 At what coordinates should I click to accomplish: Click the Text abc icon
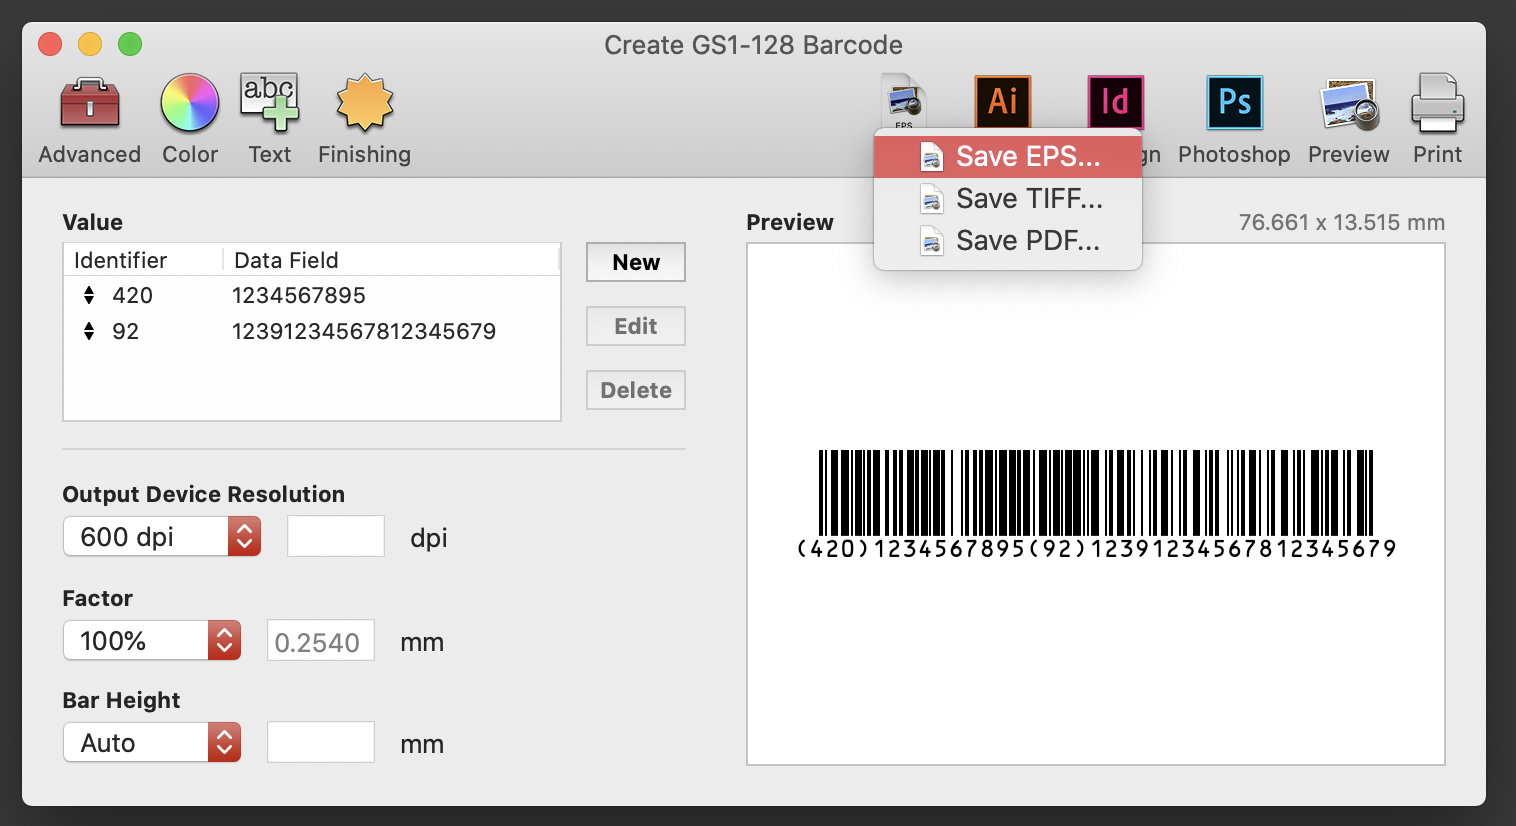pos(270,103)
